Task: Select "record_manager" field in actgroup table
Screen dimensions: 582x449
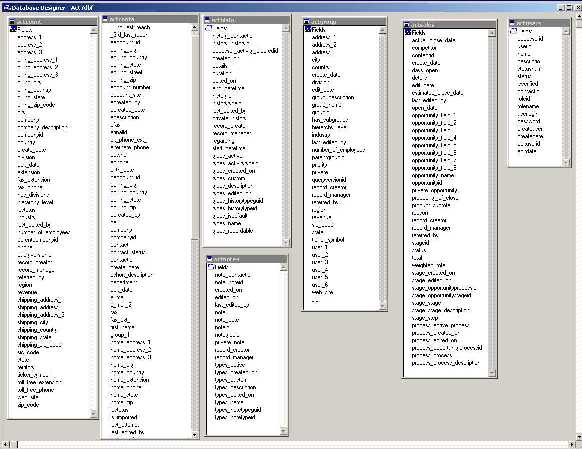Action: 331,195
